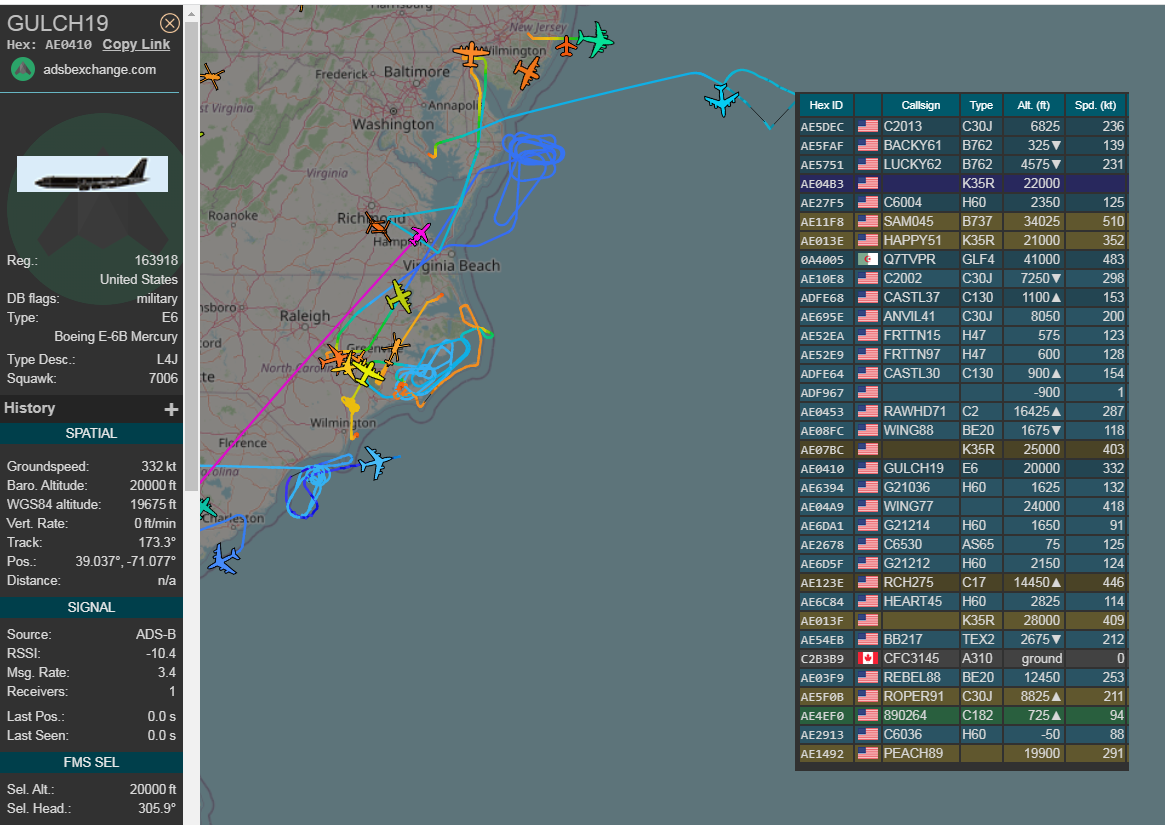Select the teal aircraft icon at map's left edge
1165x825 pixels.
(x=207, y=508)
